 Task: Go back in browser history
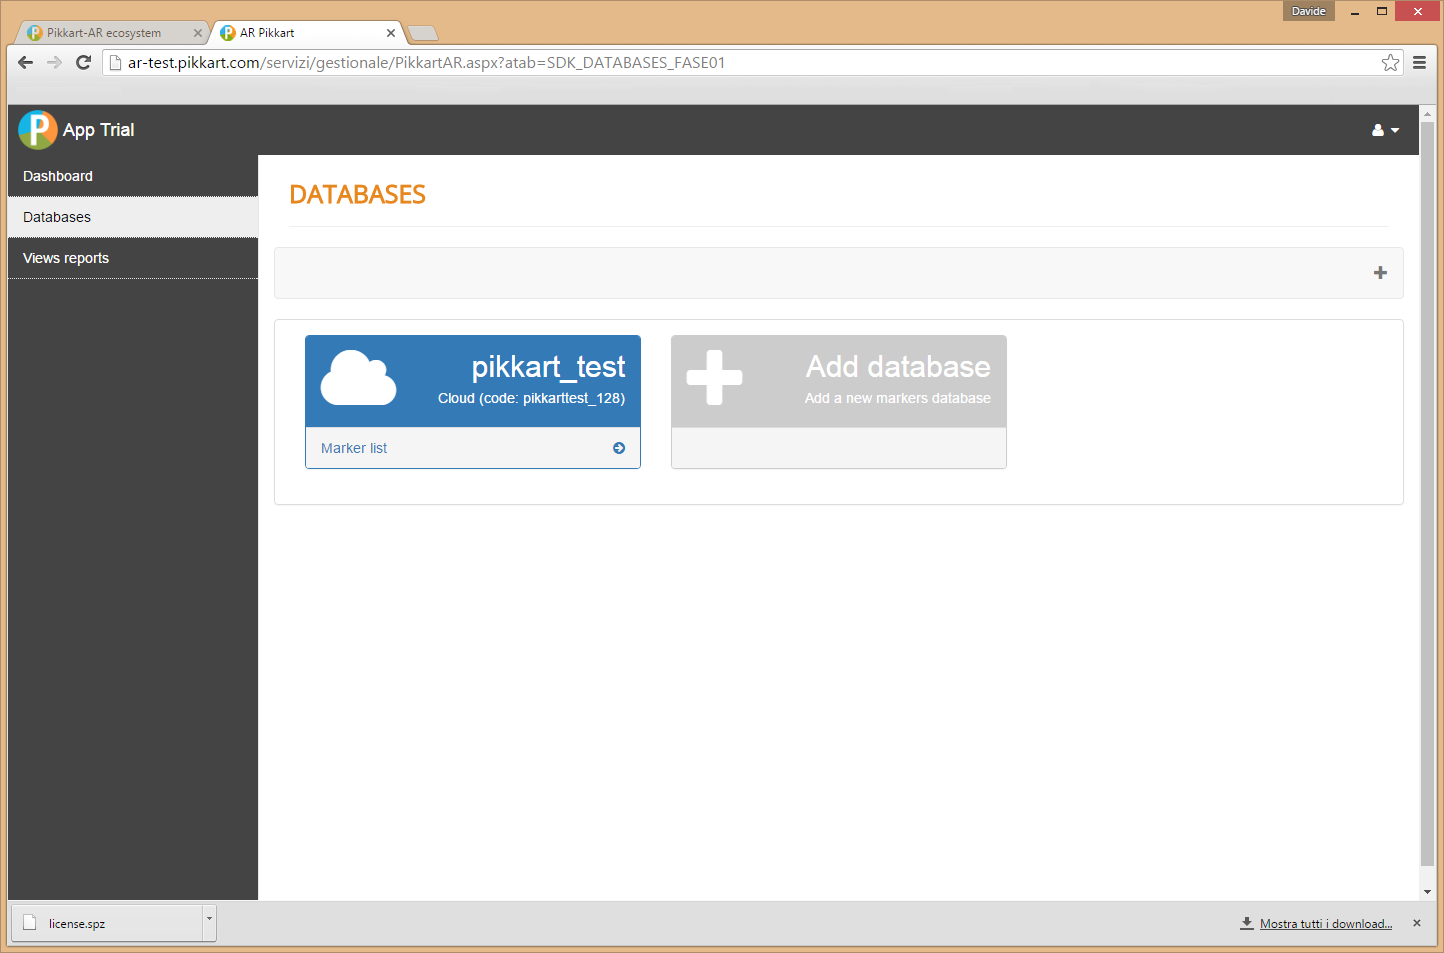click(26, 62)
